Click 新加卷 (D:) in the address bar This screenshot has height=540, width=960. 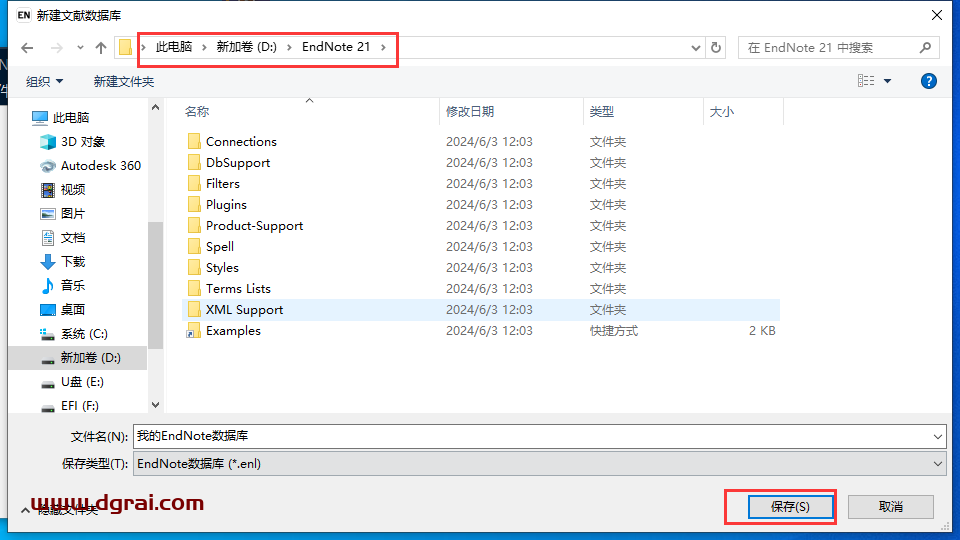pos(246,47)
